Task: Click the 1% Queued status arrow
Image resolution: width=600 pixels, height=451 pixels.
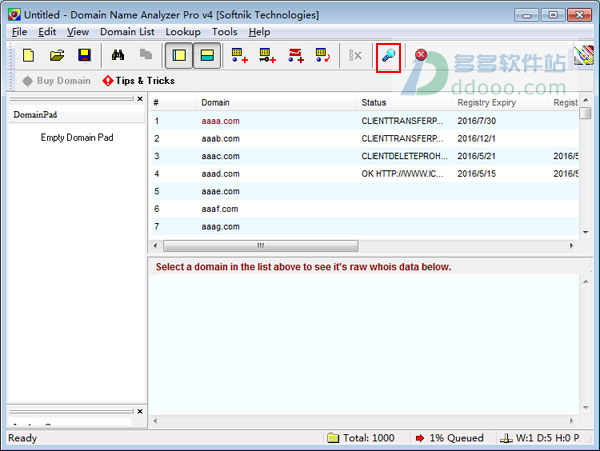Action: point(420,438)
